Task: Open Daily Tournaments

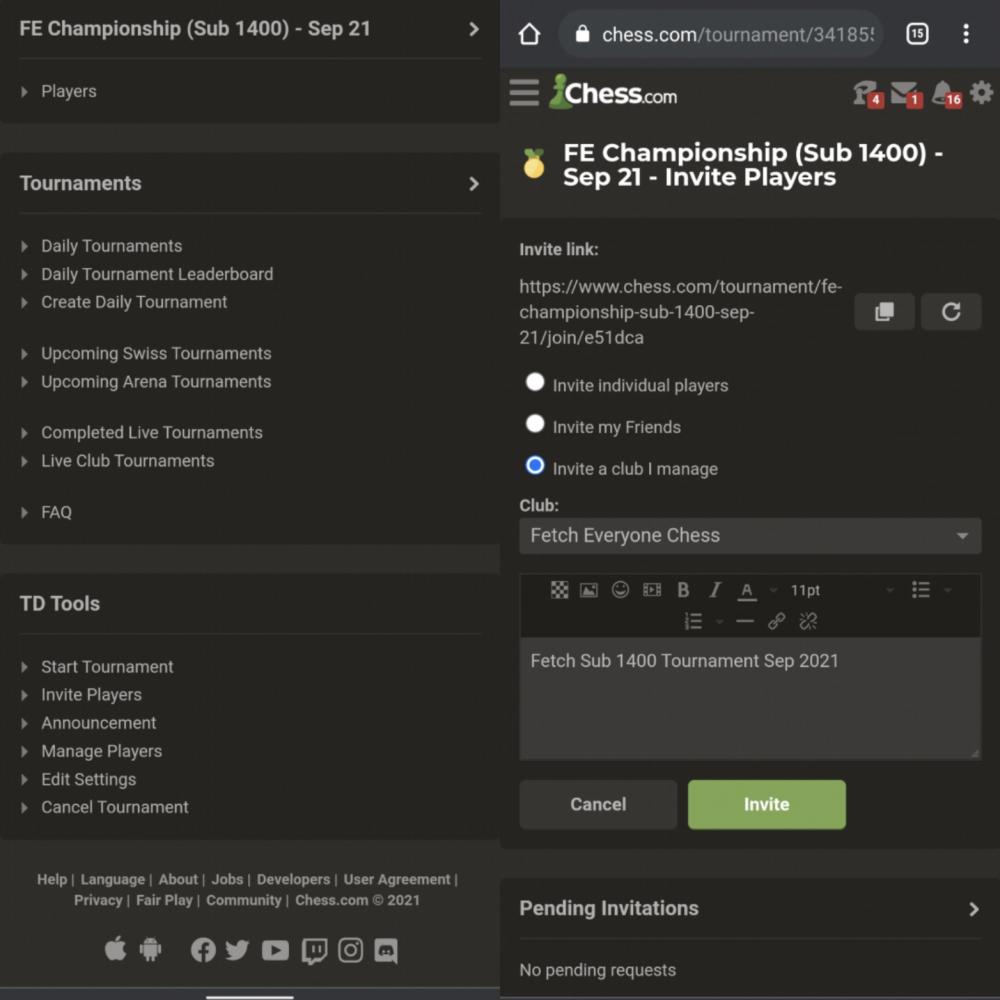Action: 112,246
